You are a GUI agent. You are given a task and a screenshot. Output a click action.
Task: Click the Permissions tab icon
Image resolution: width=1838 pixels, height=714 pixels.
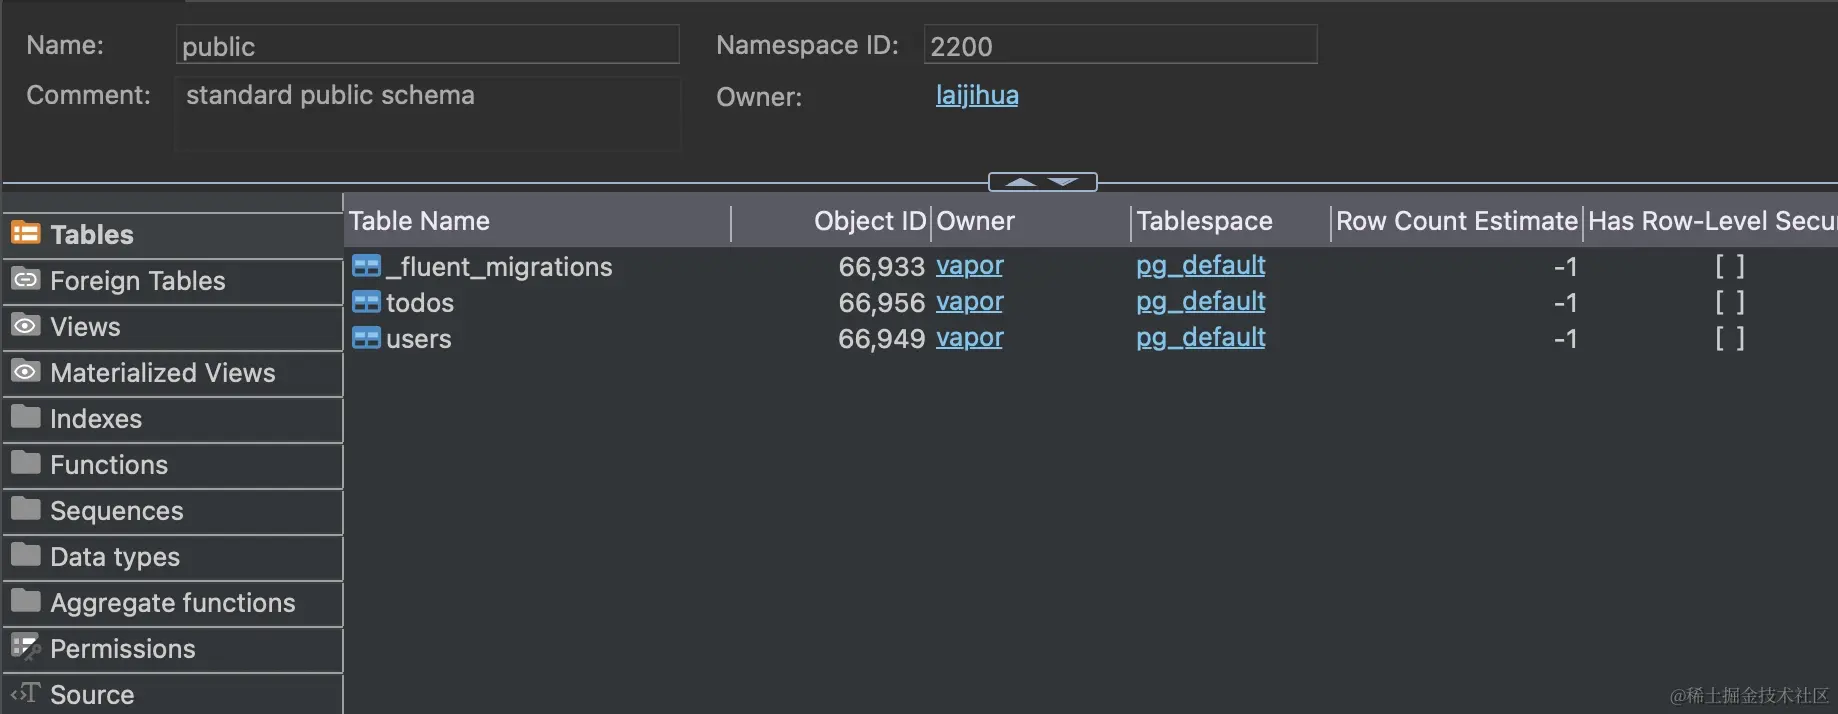tap(26, 647)
